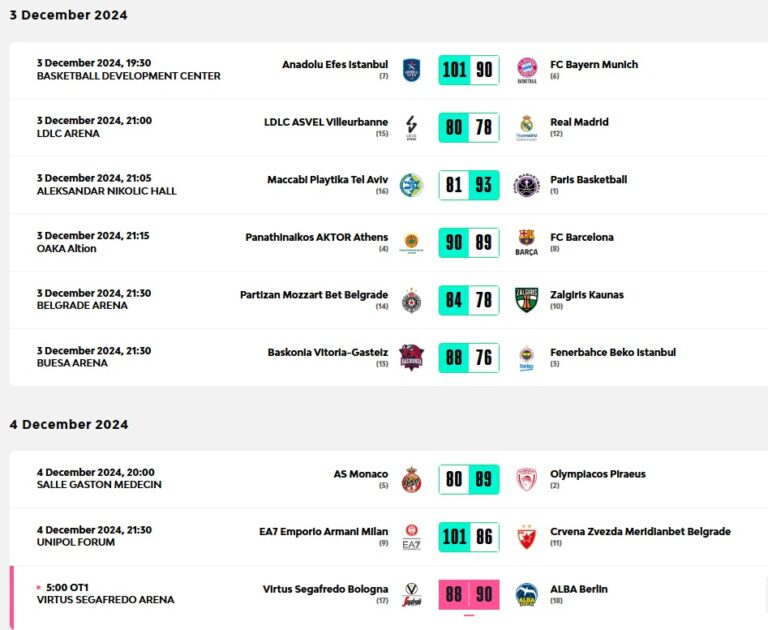The image size is (768, 630).
Task: Click the Olympiacos Piraeus logo
Action: (x=526, y=480)
